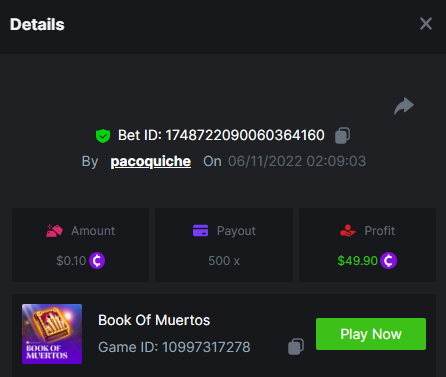Select the Bet ID number text
The height and width of the screenshot is (377, 446).
245,135
